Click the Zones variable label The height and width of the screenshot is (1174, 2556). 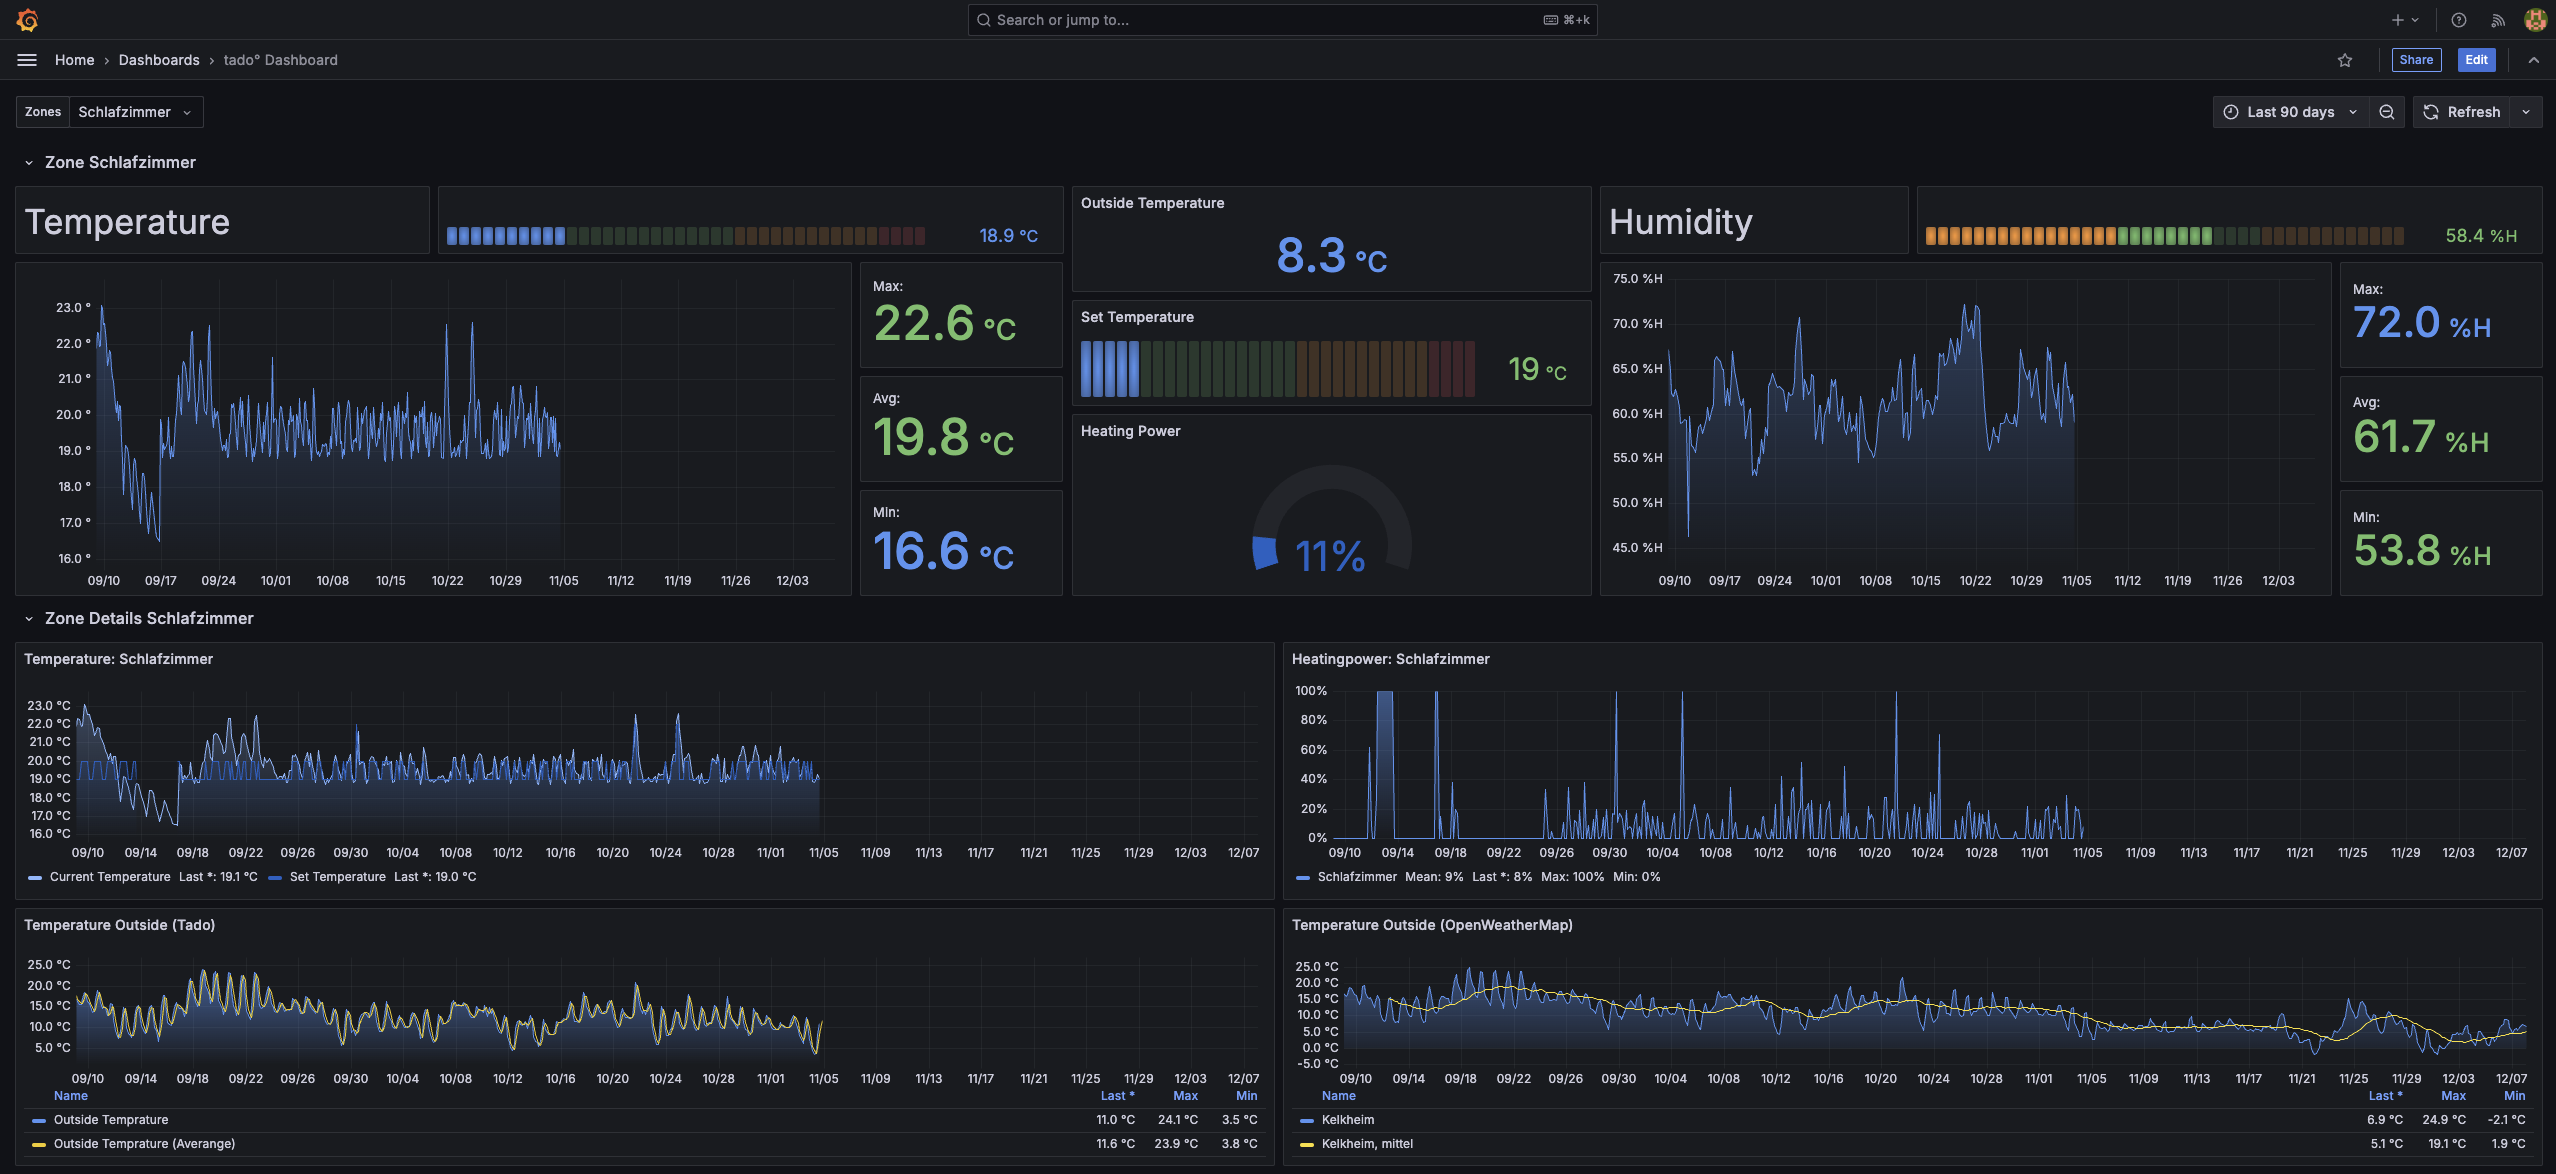click(x=43, y=112)
